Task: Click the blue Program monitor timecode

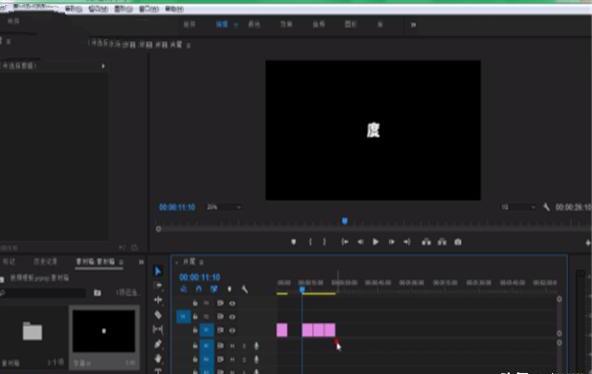Action: point(177,207)
